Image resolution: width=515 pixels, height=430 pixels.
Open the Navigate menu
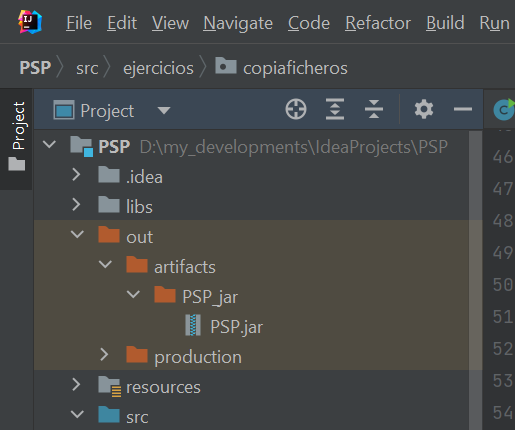(238, 23)
